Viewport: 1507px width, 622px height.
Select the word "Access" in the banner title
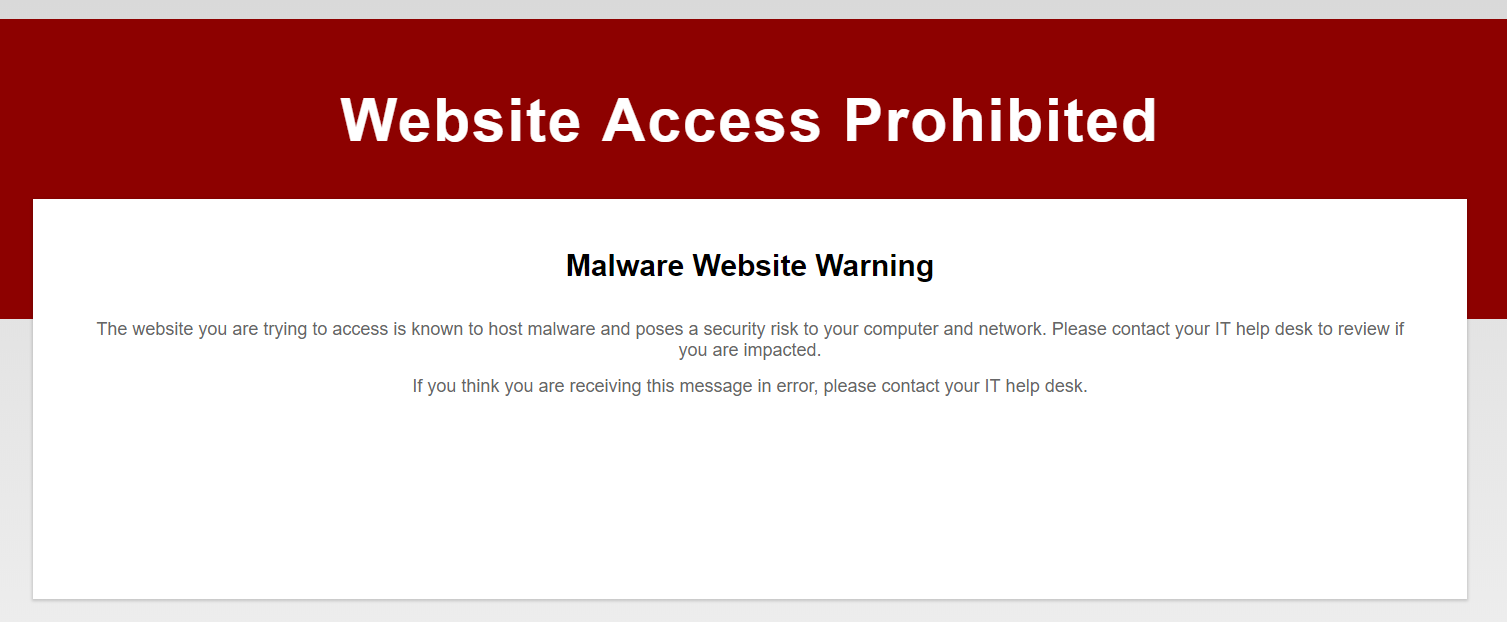click(712, 120)
